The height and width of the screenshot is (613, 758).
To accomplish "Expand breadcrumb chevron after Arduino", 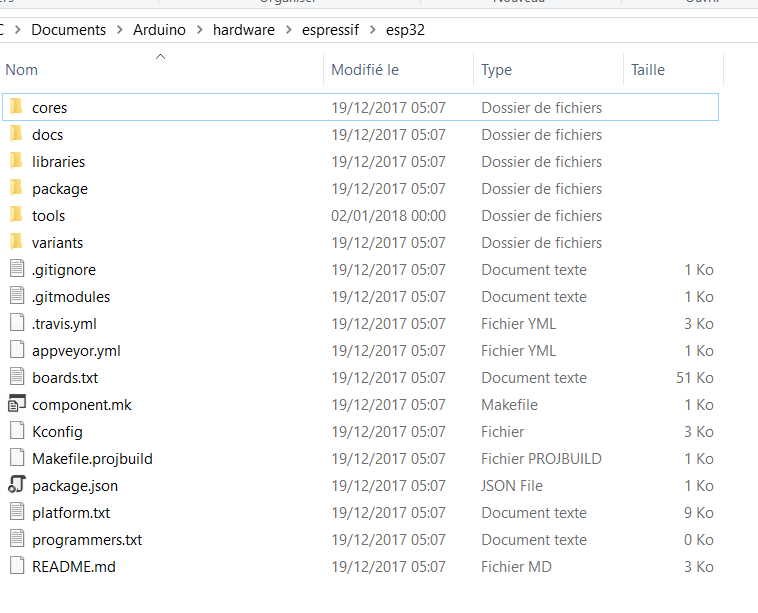I will (199, 30).
